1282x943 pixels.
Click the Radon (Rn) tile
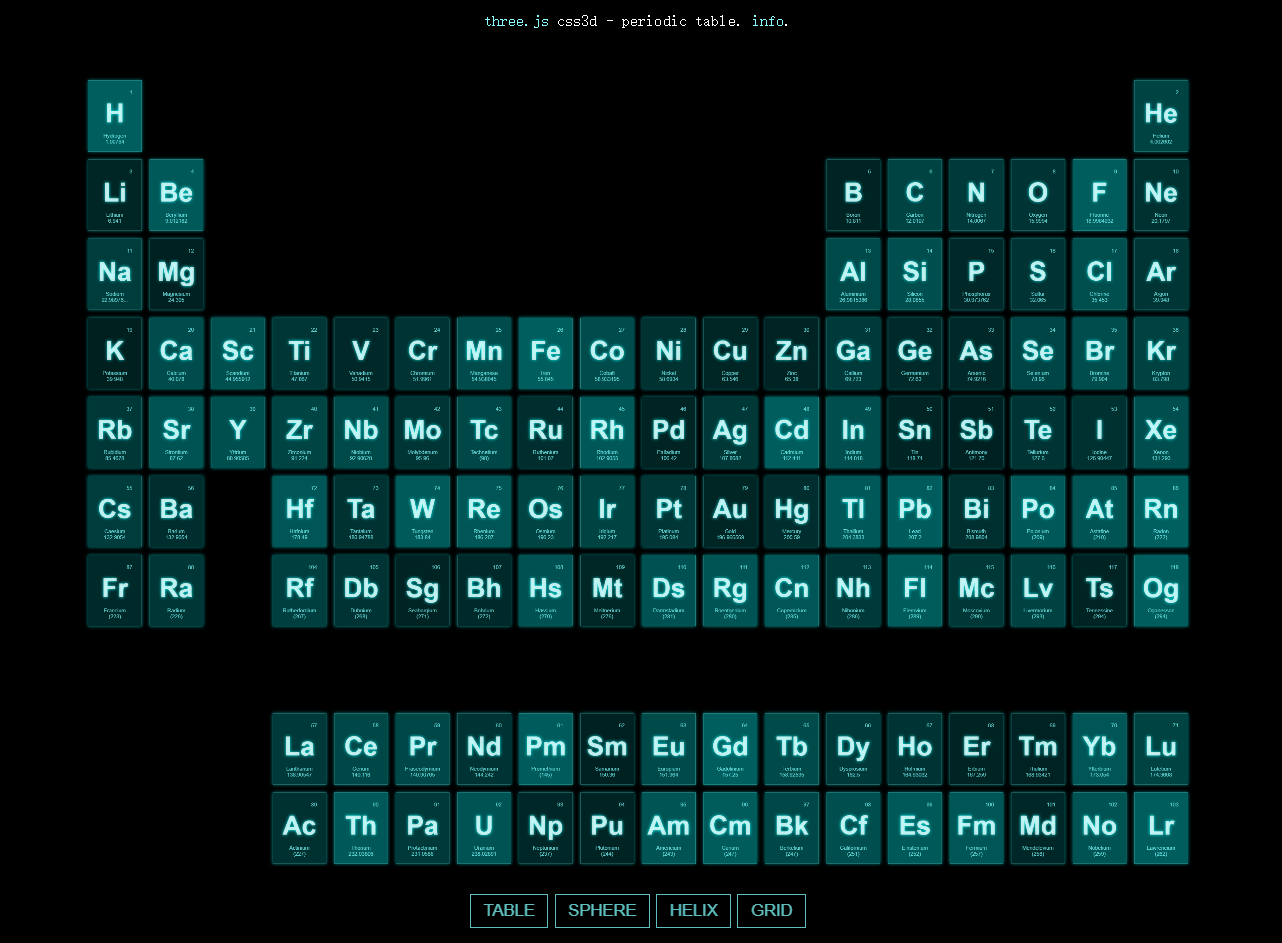[1161, 511]
